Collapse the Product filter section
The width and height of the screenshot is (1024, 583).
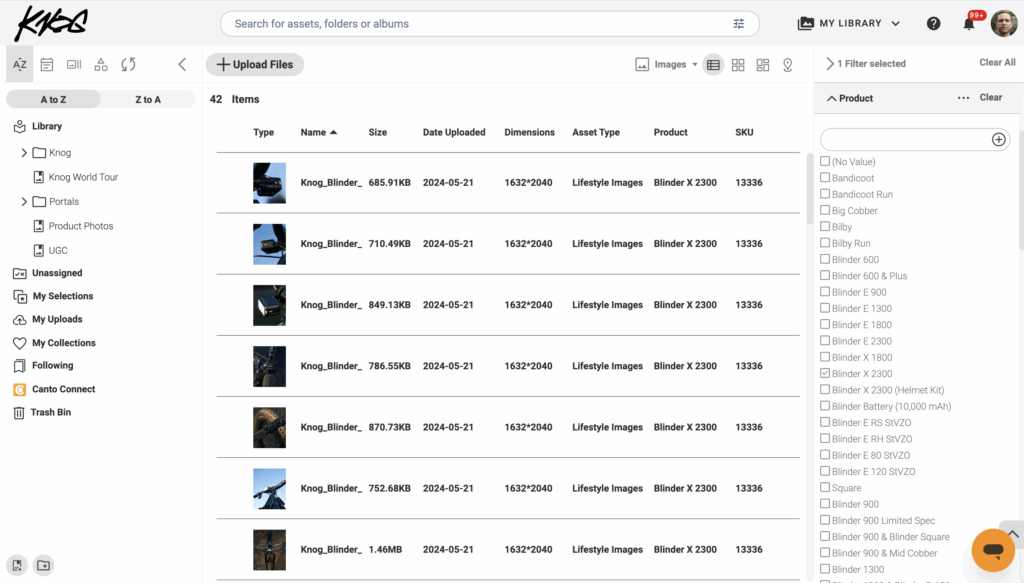tap(832, 96)
